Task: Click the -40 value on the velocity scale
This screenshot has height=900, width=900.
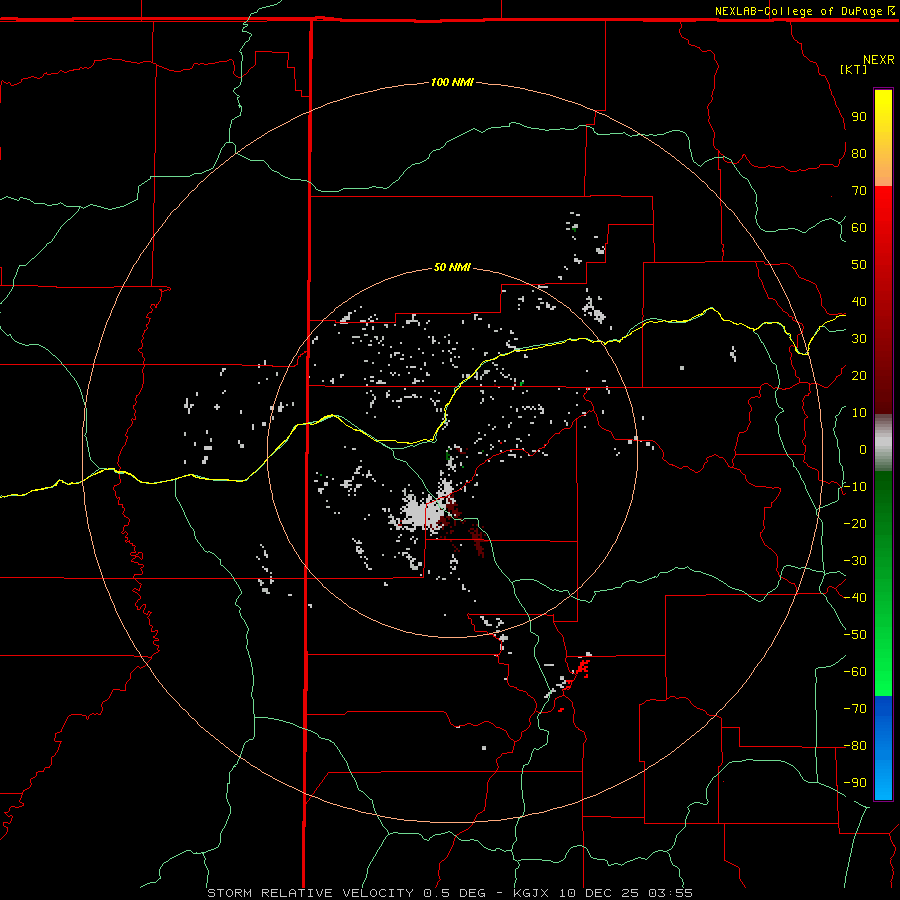Action: [x=855, y=598]
